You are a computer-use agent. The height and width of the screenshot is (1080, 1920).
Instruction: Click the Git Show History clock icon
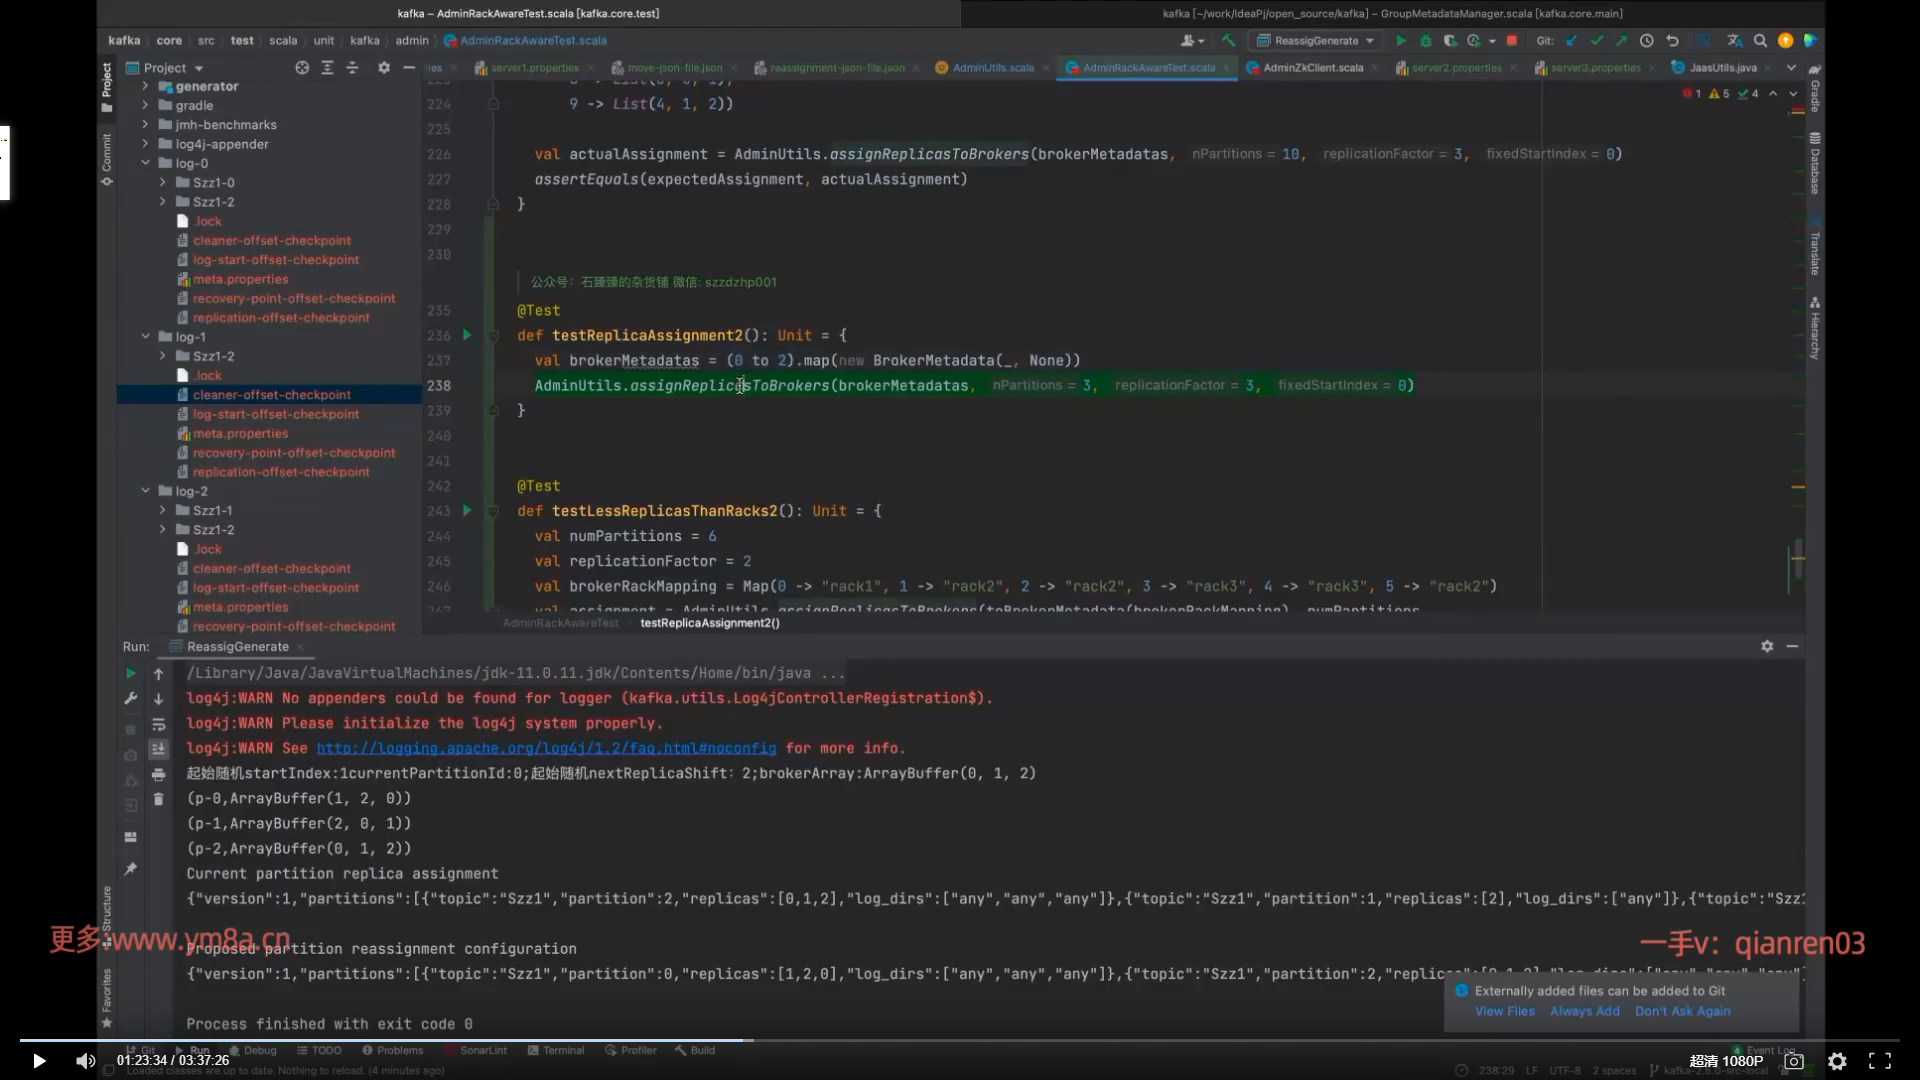(x=1646, y=41)
